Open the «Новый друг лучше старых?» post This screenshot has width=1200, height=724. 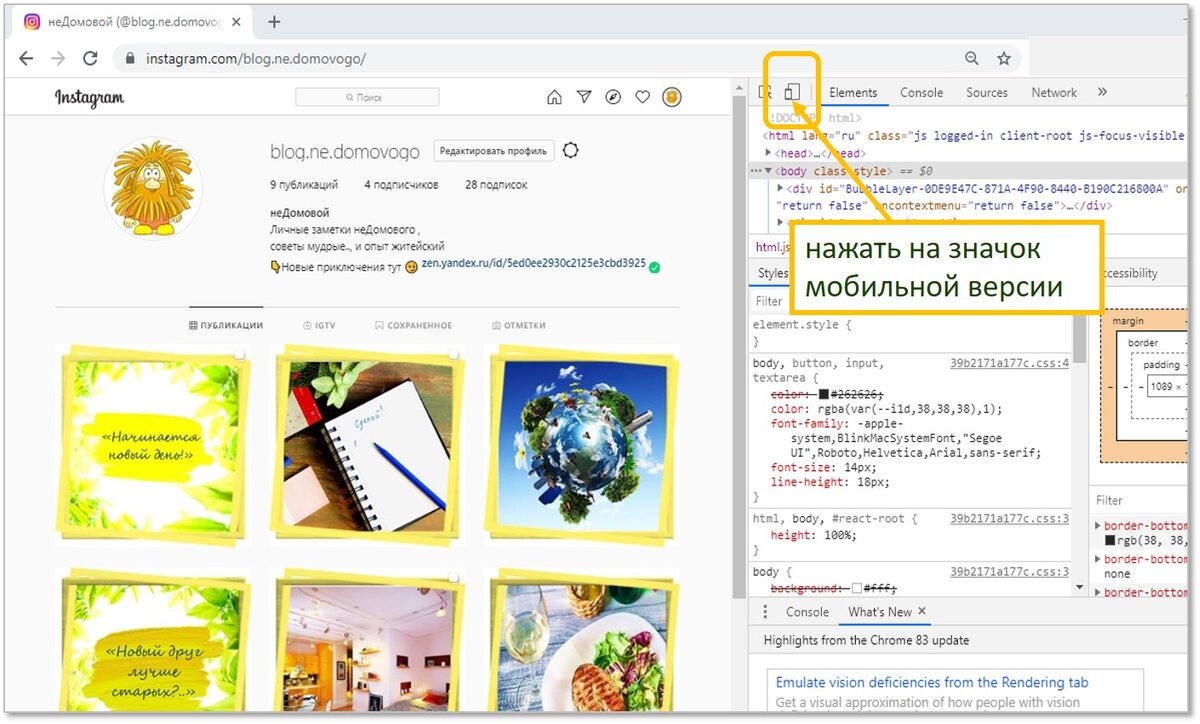[x=152, y=640]
